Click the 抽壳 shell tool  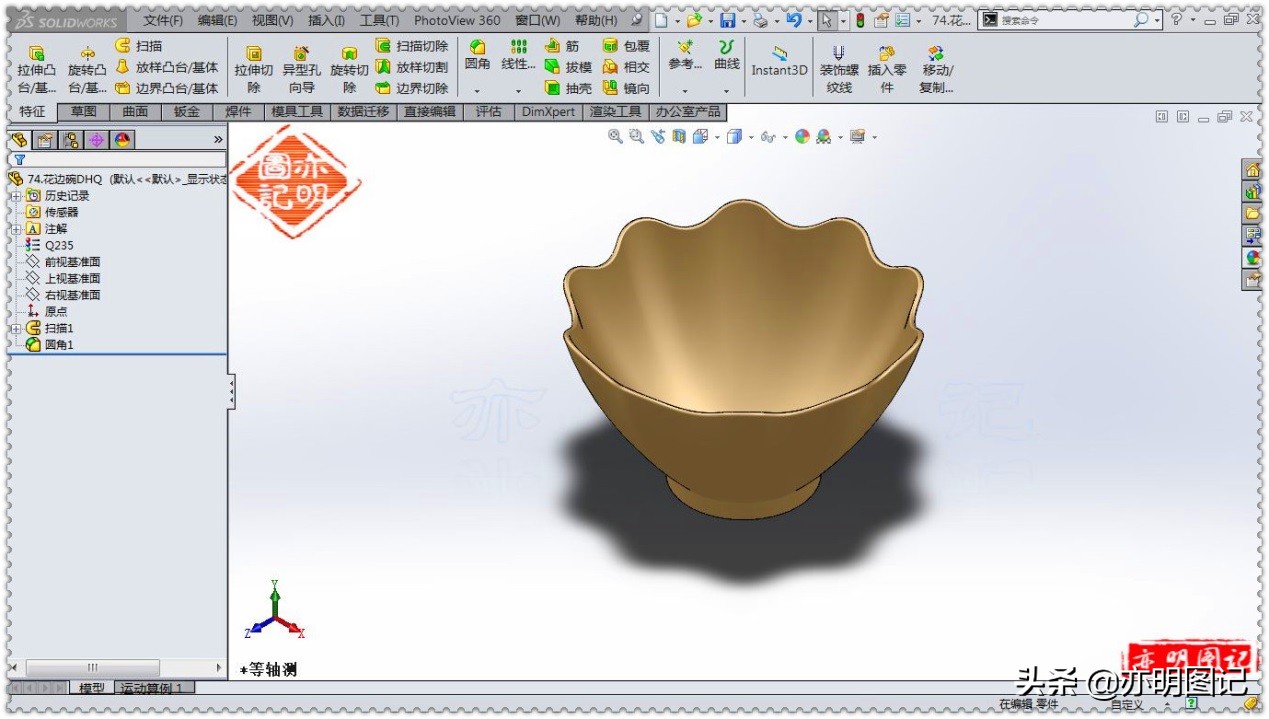[x=568, y=88]
